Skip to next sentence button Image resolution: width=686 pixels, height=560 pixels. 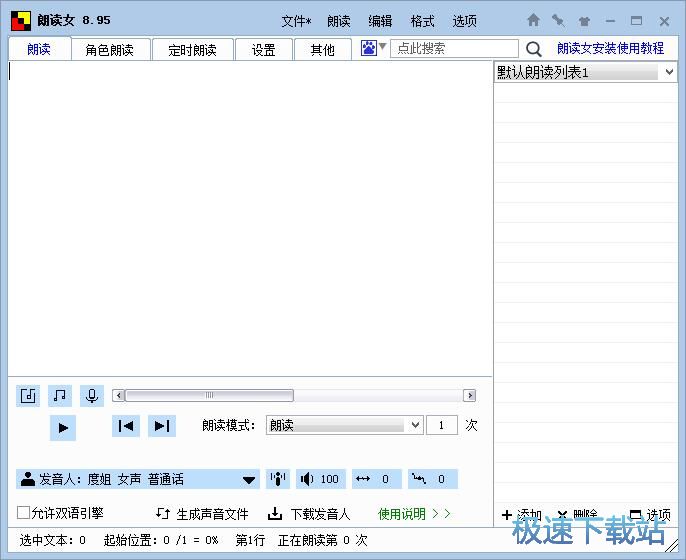point(161,426)
